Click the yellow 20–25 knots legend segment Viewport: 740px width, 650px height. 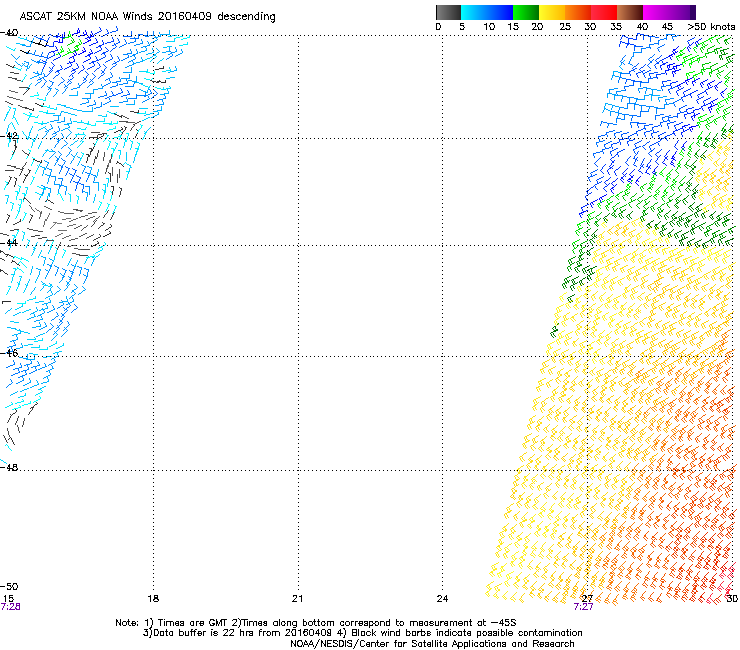tap(552, 12)
